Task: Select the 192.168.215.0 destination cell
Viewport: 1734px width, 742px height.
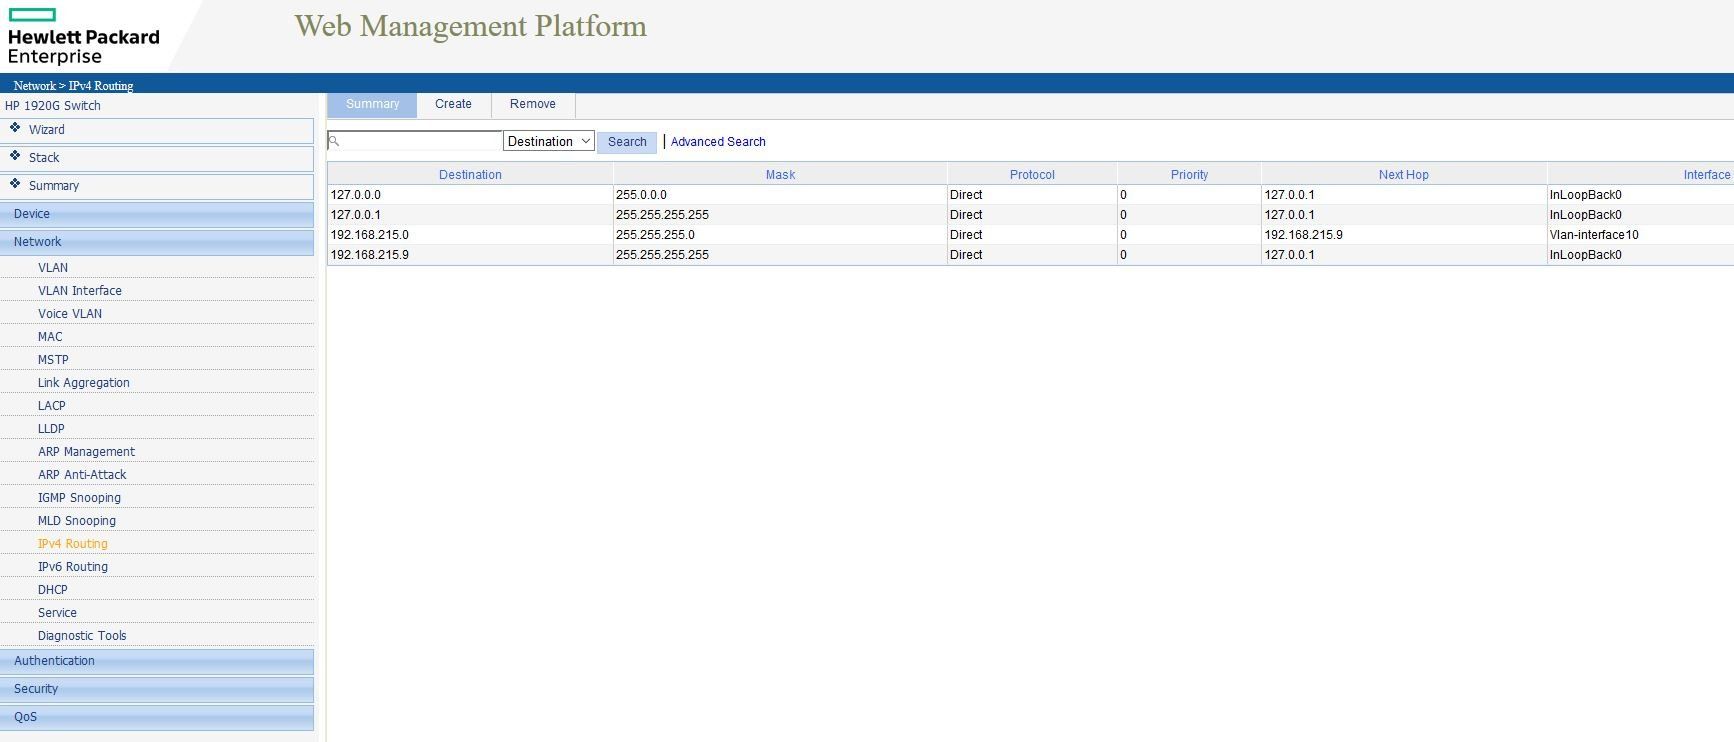Action: (x=470, y=235)
